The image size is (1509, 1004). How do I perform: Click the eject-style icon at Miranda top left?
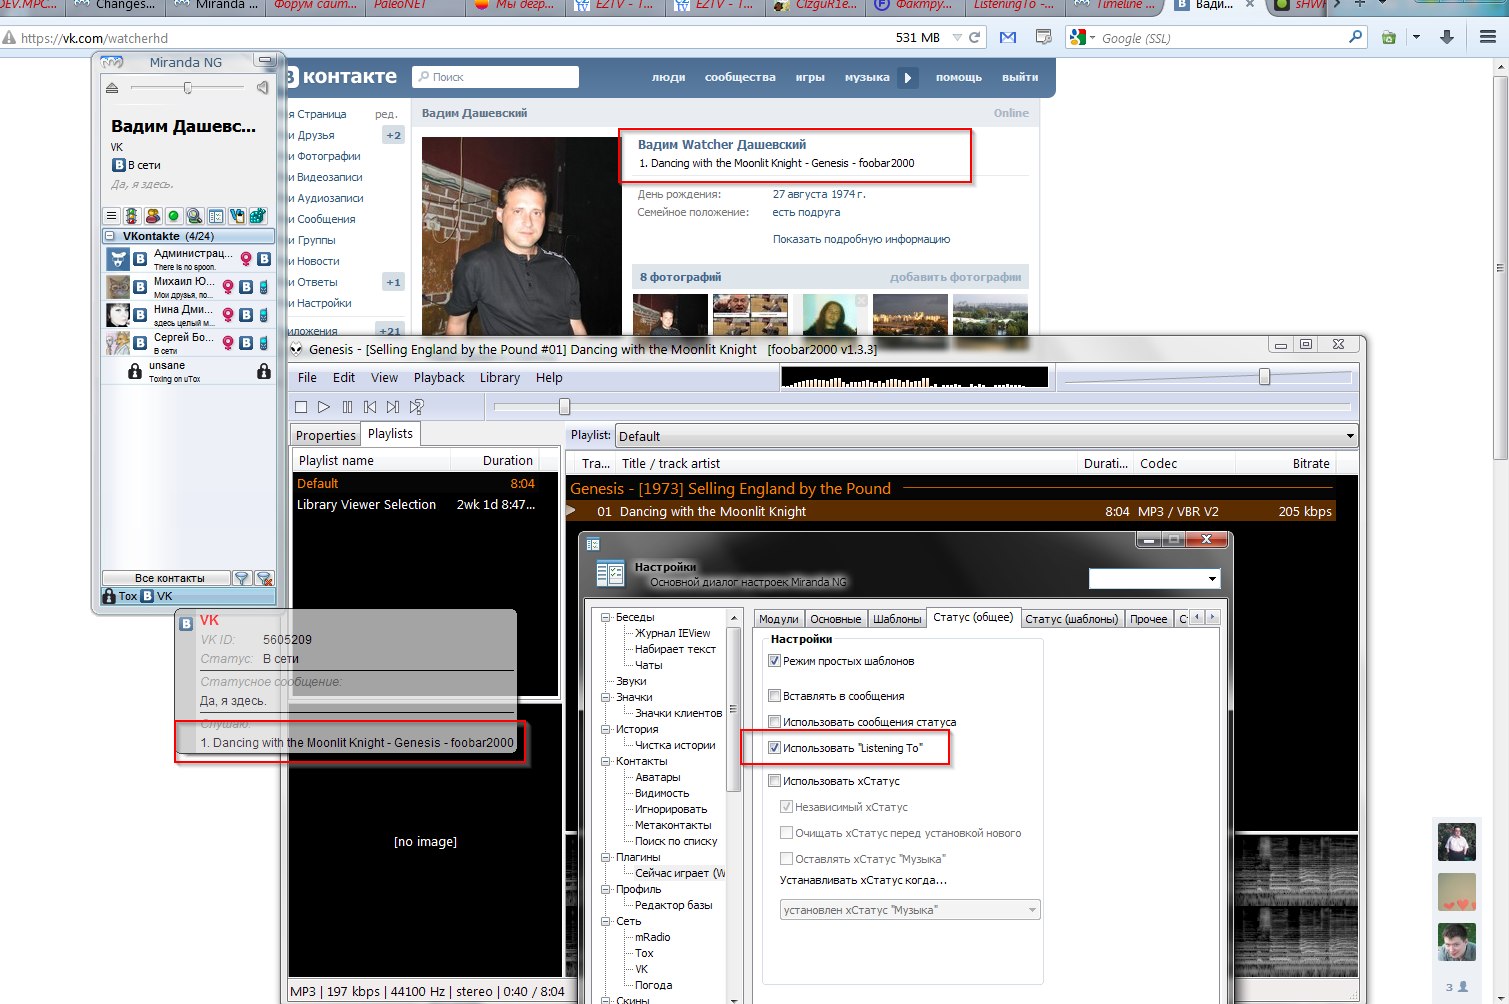[x=112, y=88]
